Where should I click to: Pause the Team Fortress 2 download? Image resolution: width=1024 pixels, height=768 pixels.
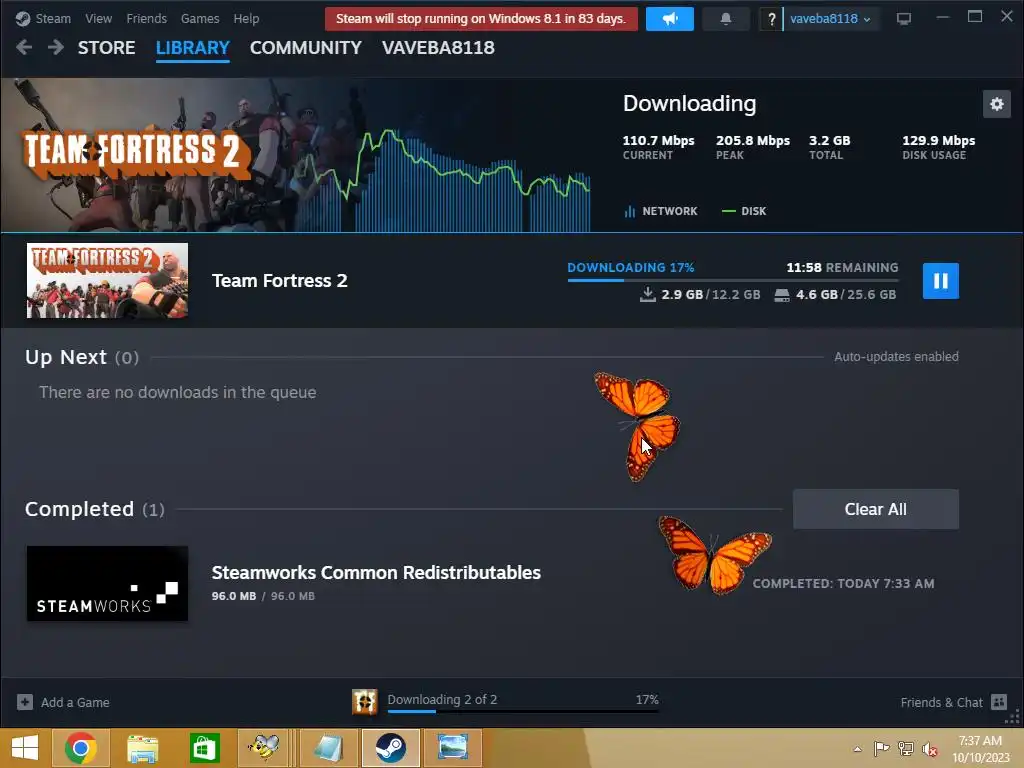940,281
